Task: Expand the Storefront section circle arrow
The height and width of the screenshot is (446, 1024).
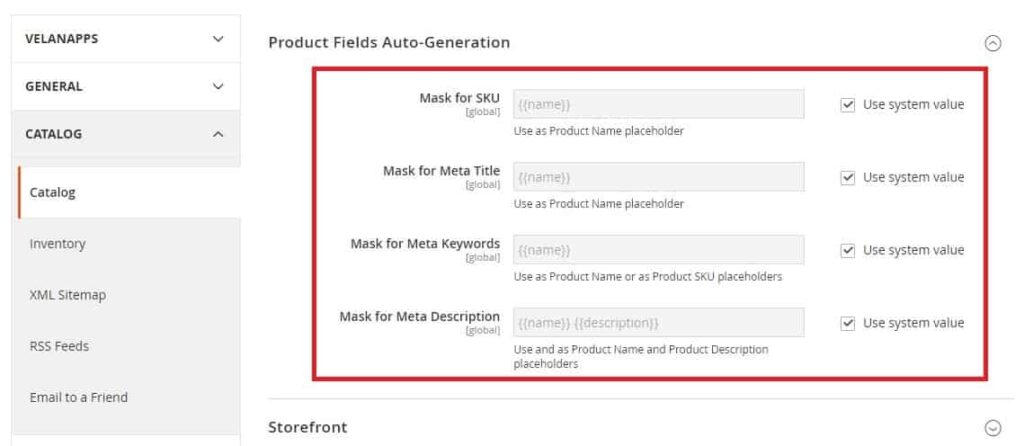Action: click(992, 428)
